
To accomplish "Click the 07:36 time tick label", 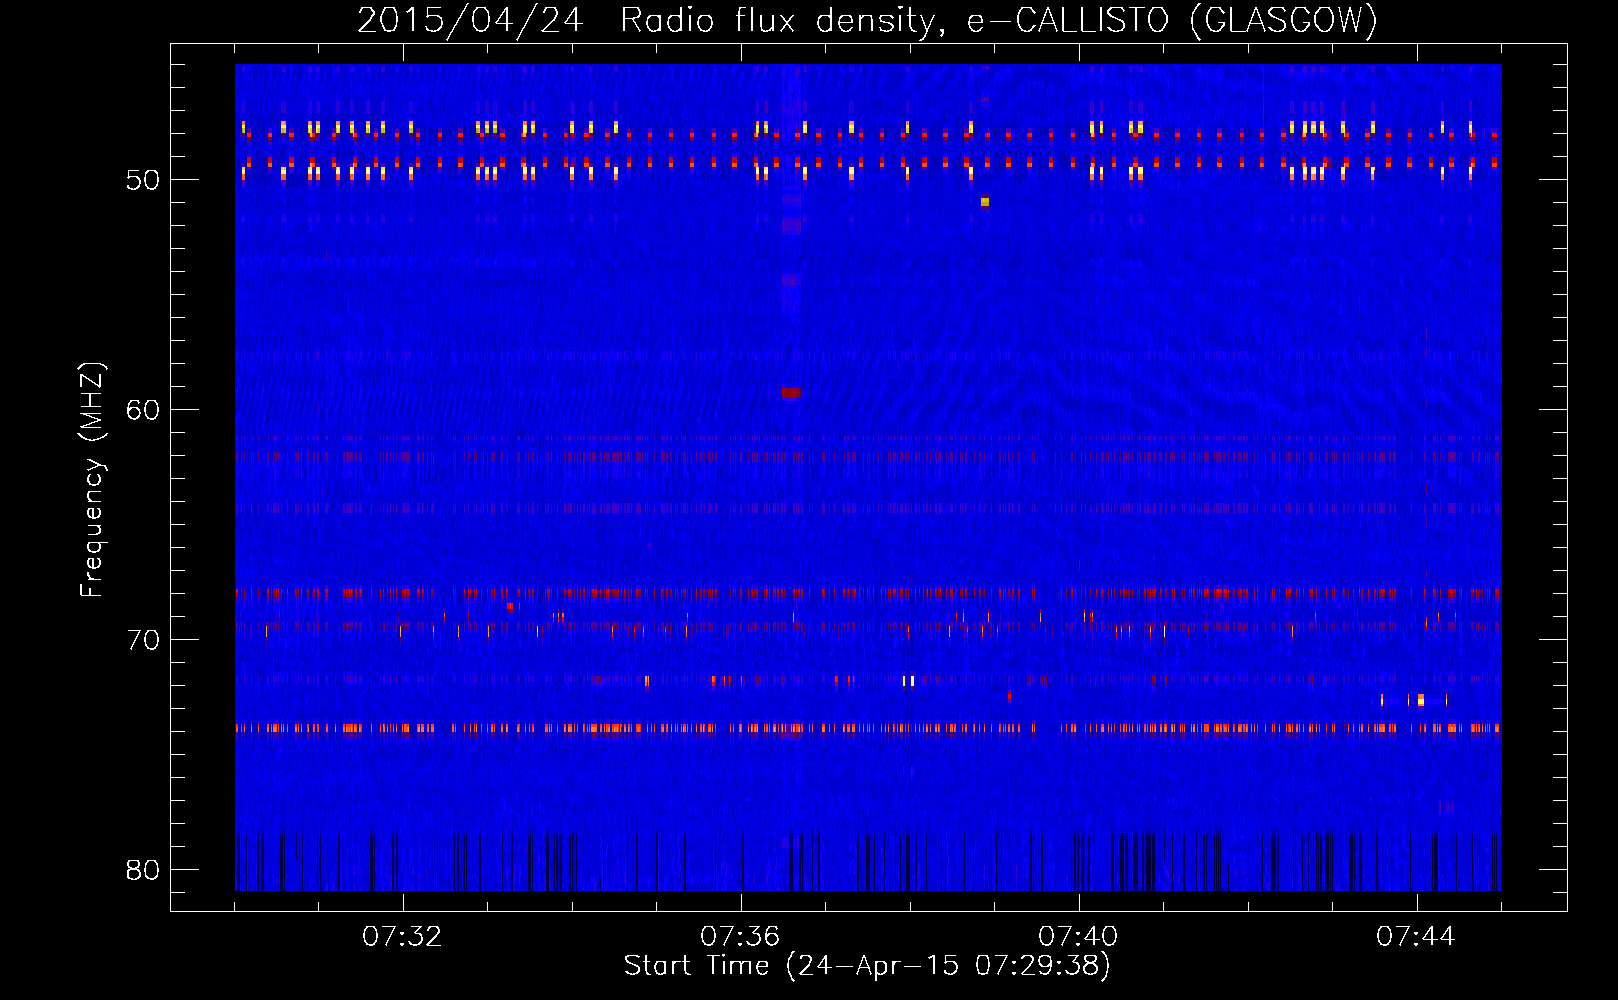I will tap(740, 937).
